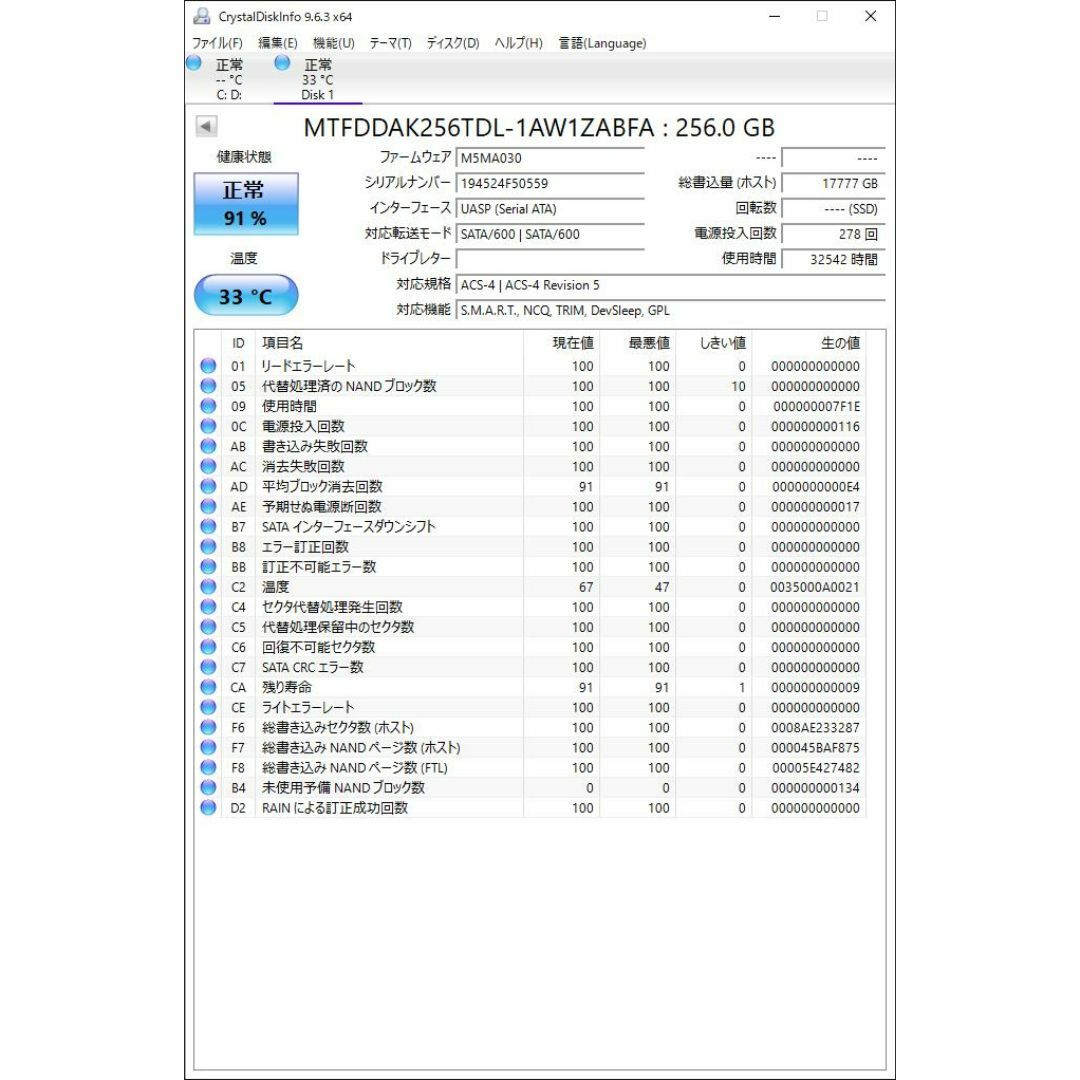Select the 総書き込み NAND ページ数 (FTL) row

pyautogui.click(x=530, y=767)
